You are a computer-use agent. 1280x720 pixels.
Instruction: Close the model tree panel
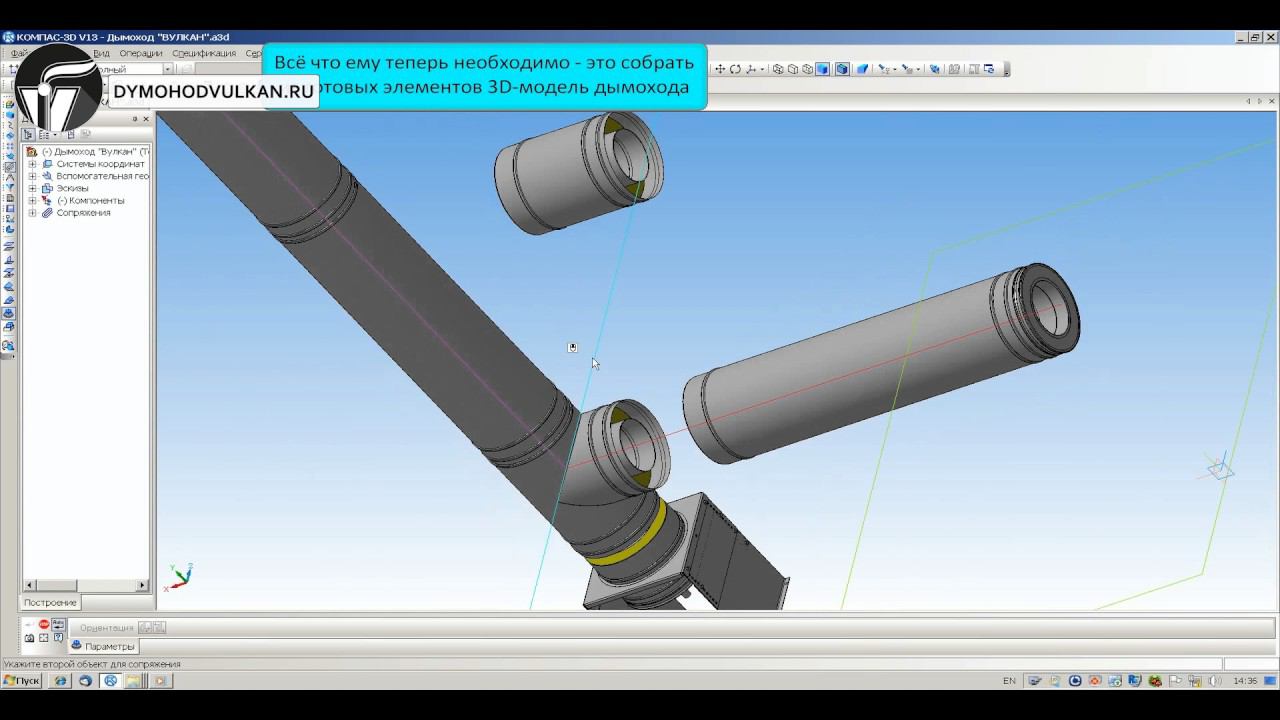click(146, 119)
